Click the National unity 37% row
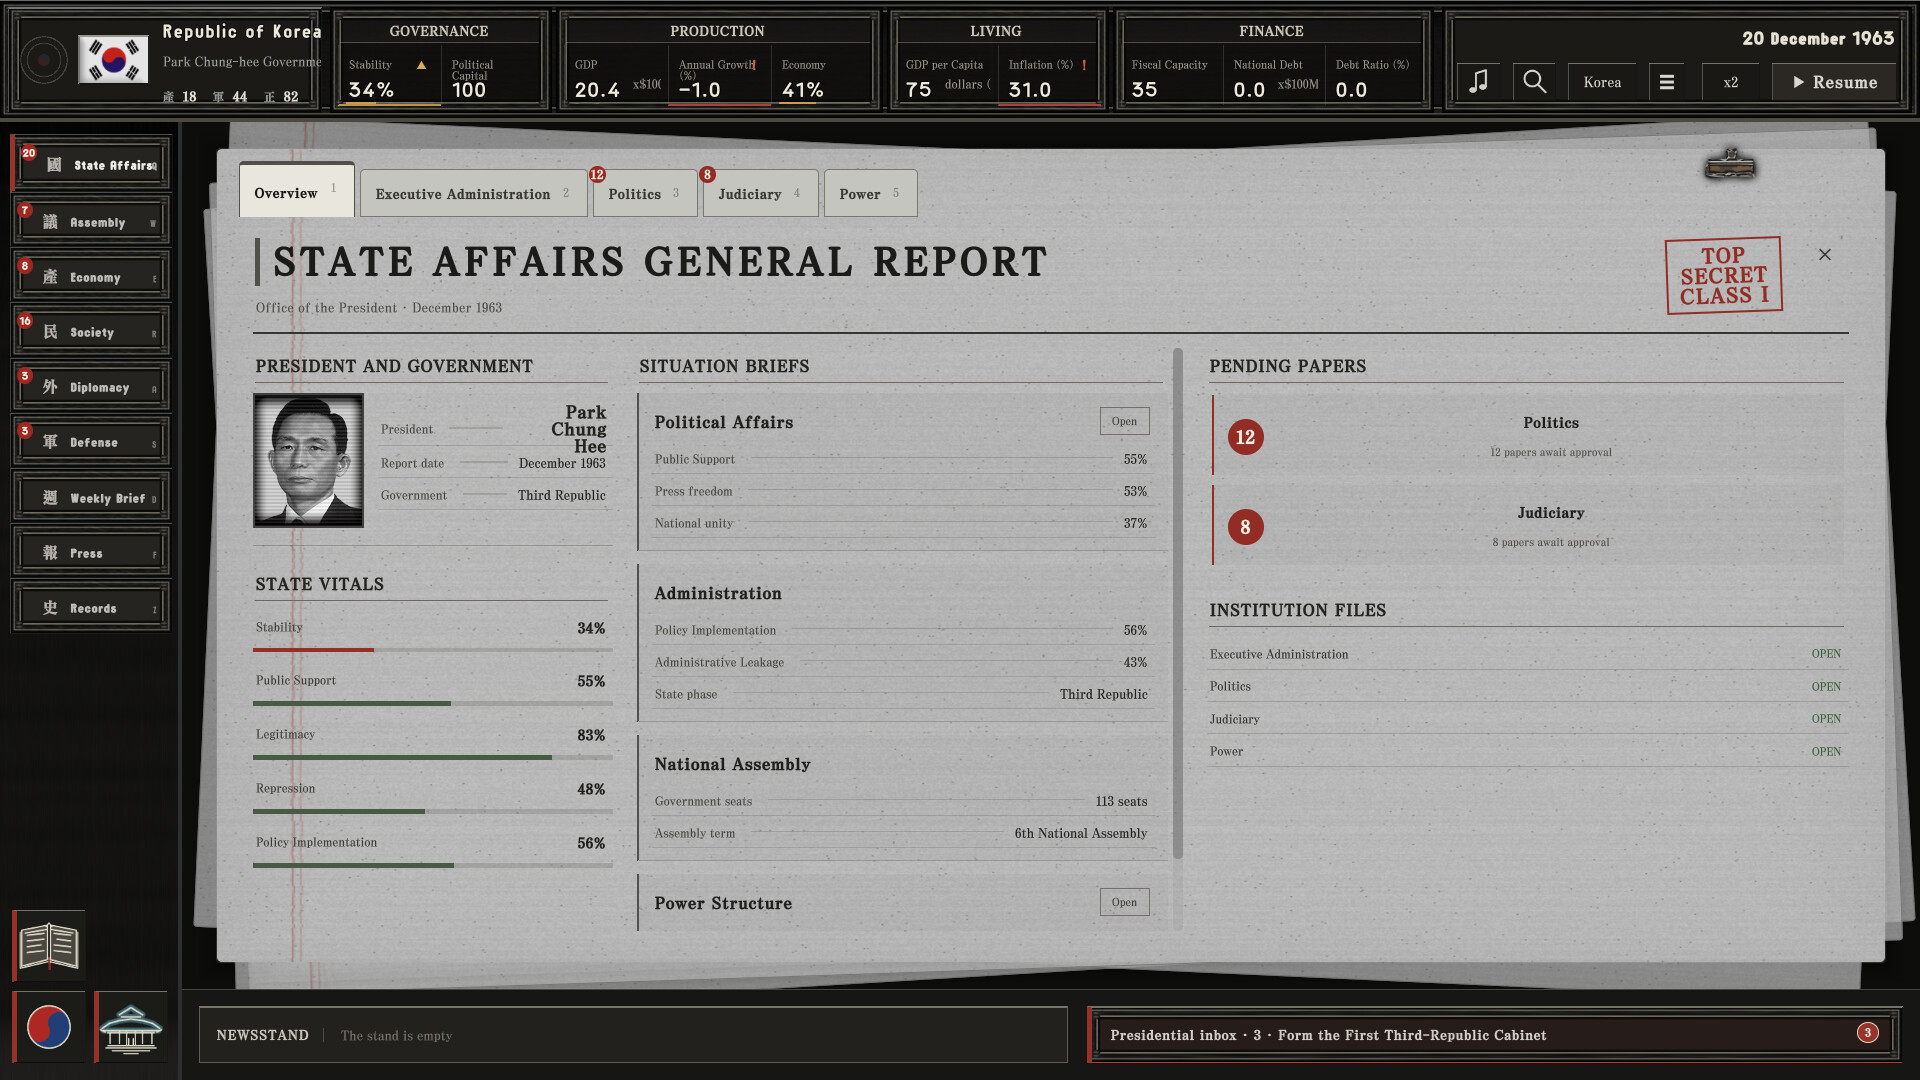 [x=901, y=523]
